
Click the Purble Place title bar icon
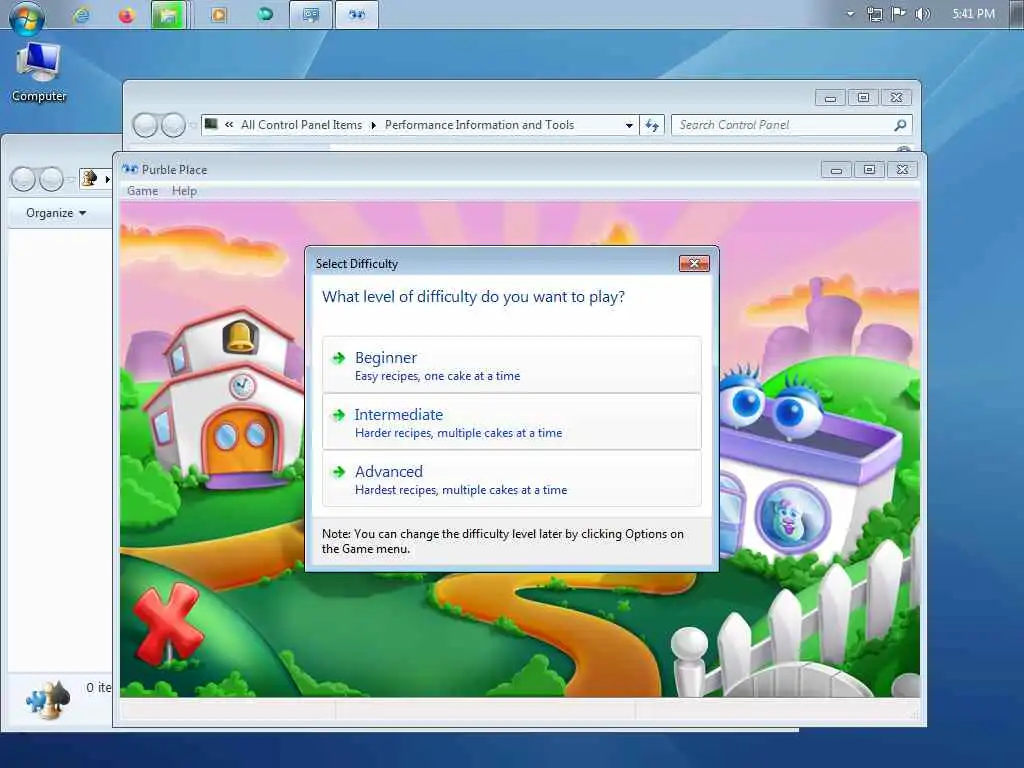[130, 169]
